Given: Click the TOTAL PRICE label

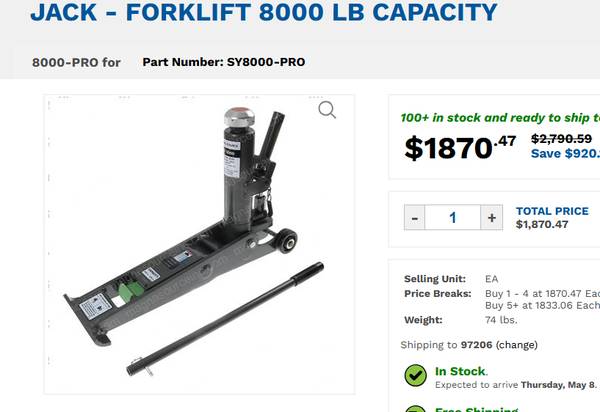Looking at the screenshot, I should [552, 211].
